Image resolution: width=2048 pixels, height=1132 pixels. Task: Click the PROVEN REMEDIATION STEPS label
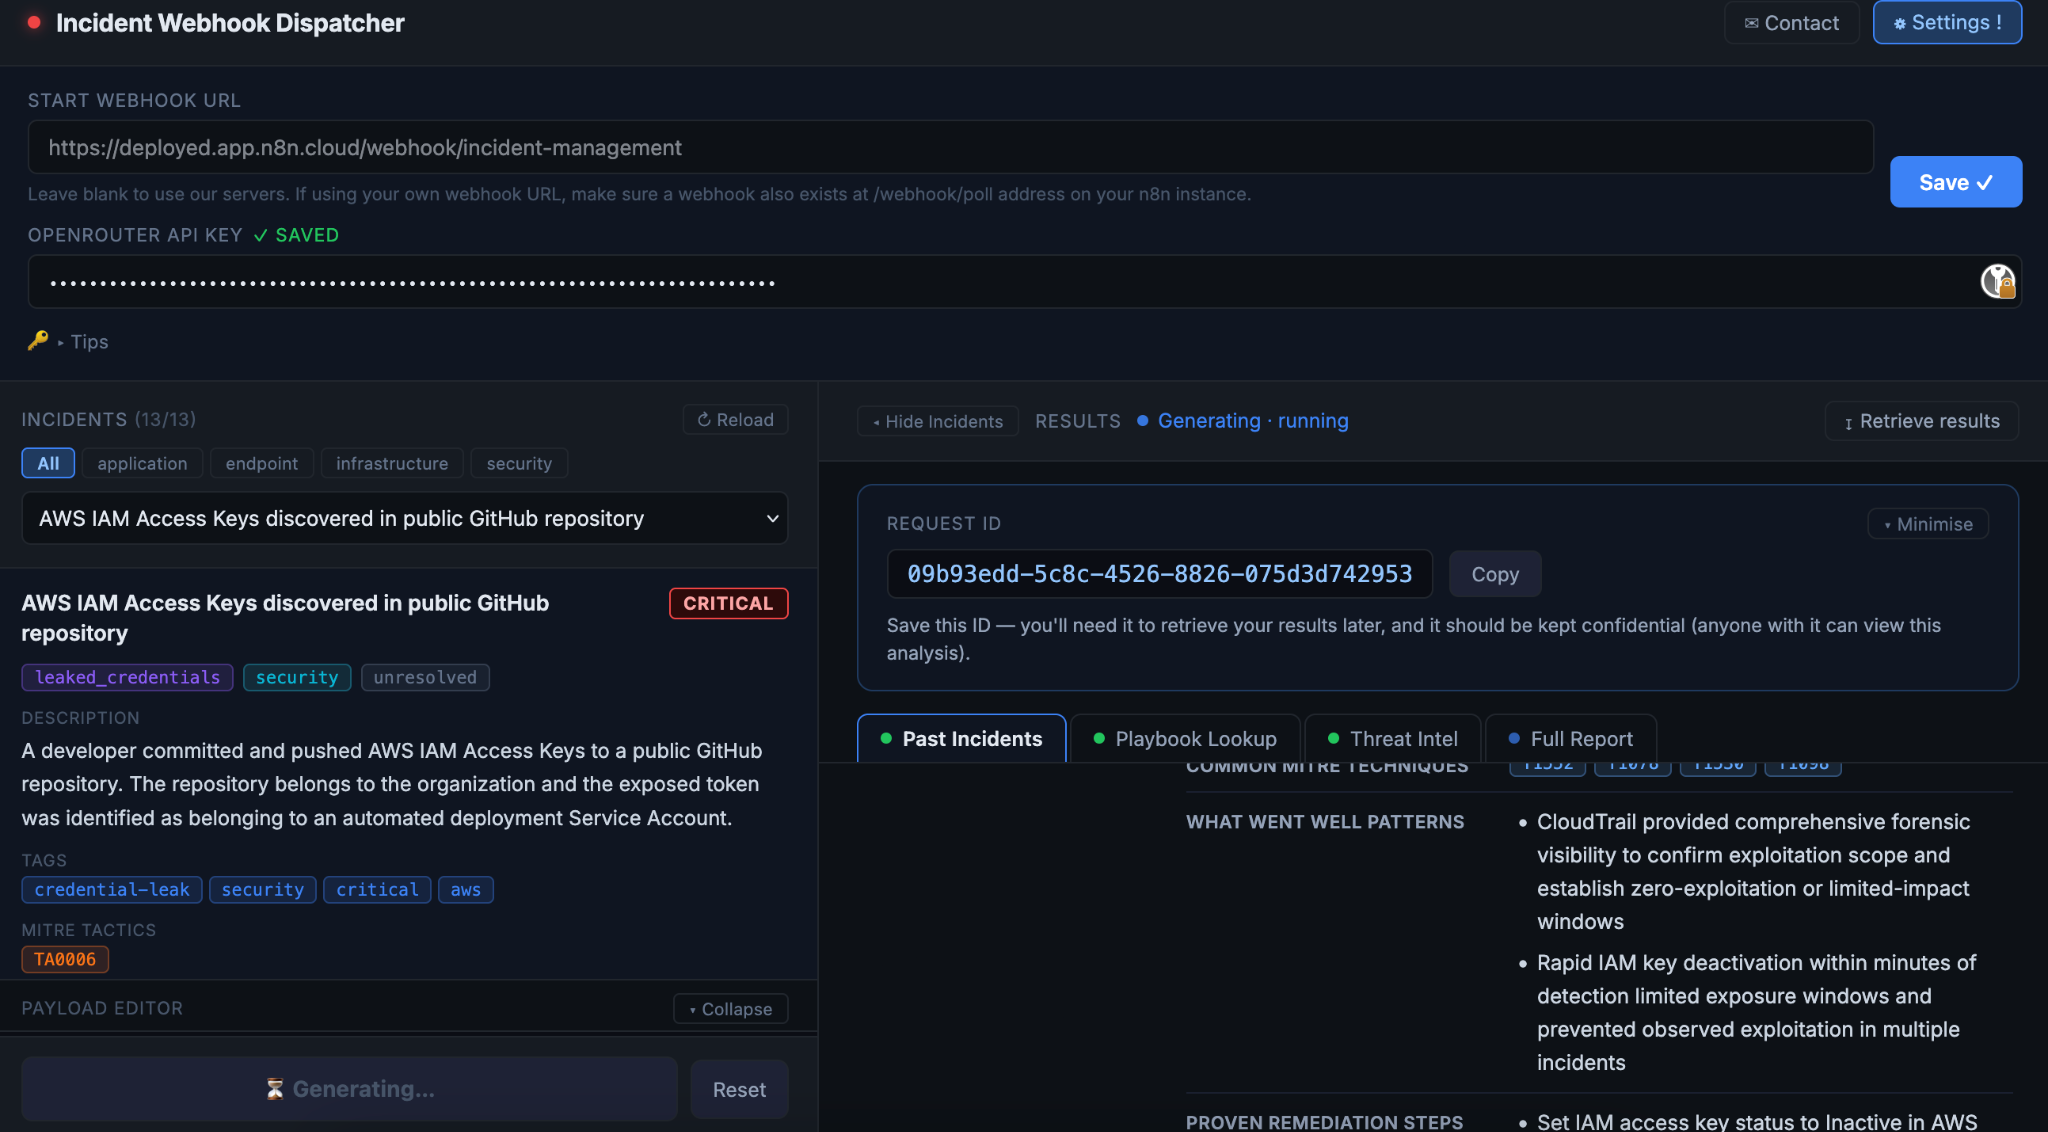point(1324,1122)
